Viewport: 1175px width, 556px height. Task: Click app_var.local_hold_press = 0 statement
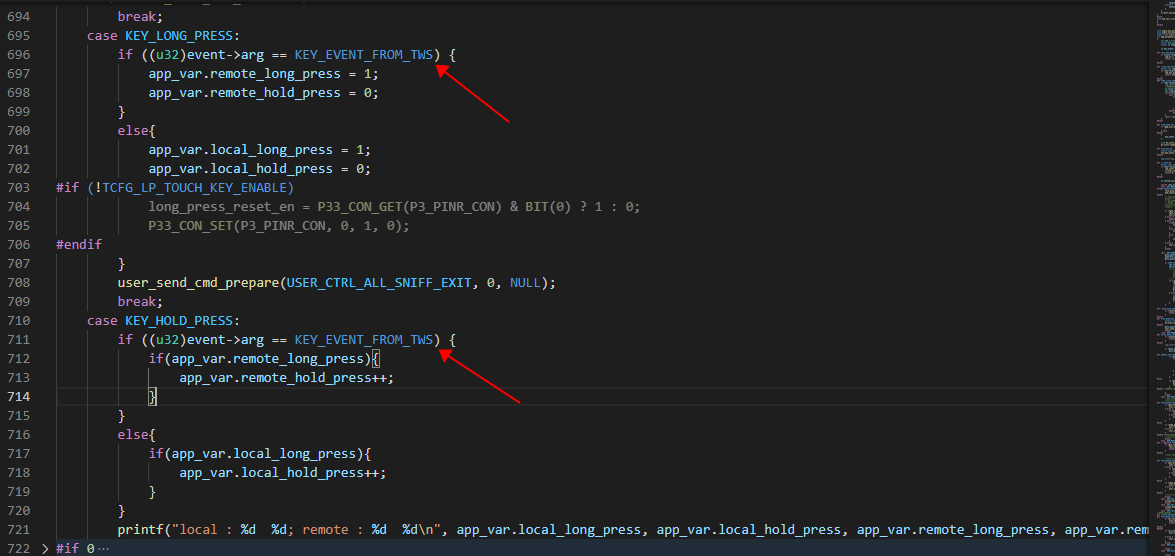coord(260,169)
